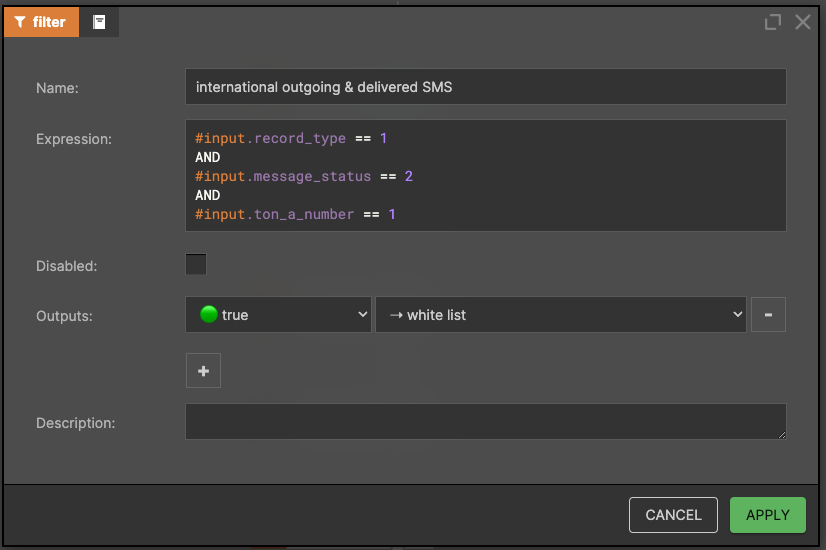Maximize the filter dialog window

773,22
